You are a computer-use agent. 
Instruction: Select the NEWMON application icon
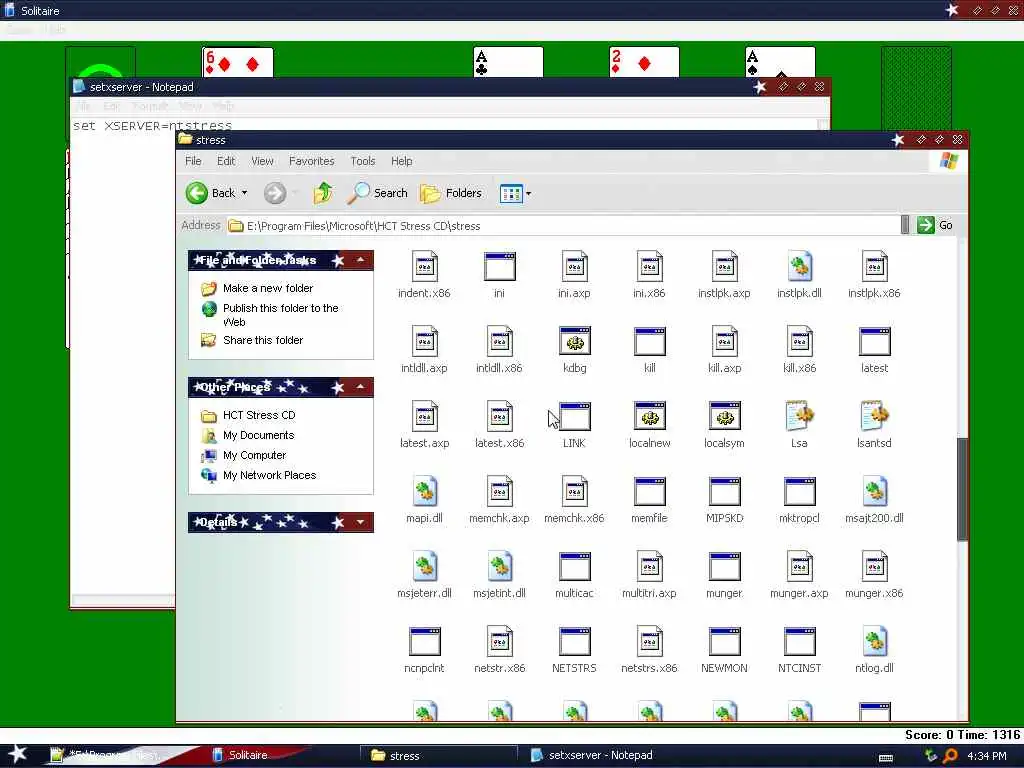tap(725, 642)
